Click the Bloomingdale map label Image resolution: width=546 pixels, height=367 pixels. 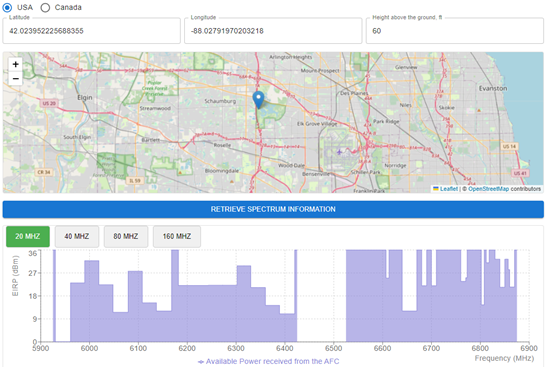[x=222, y=171]
